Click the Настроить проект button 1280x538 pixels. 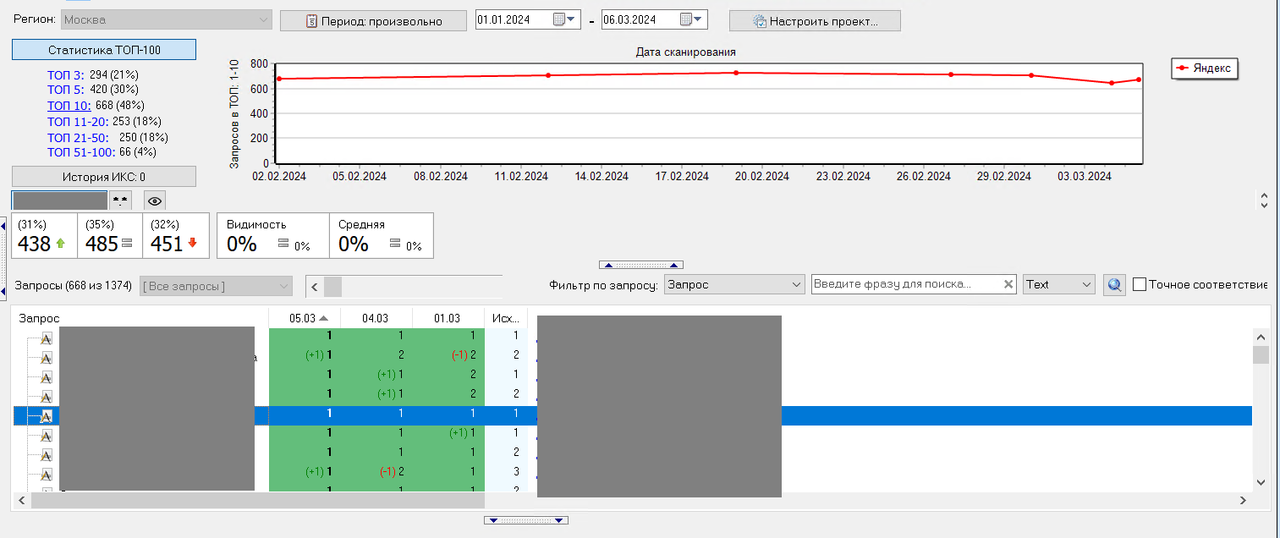click(x=815, y=21)
